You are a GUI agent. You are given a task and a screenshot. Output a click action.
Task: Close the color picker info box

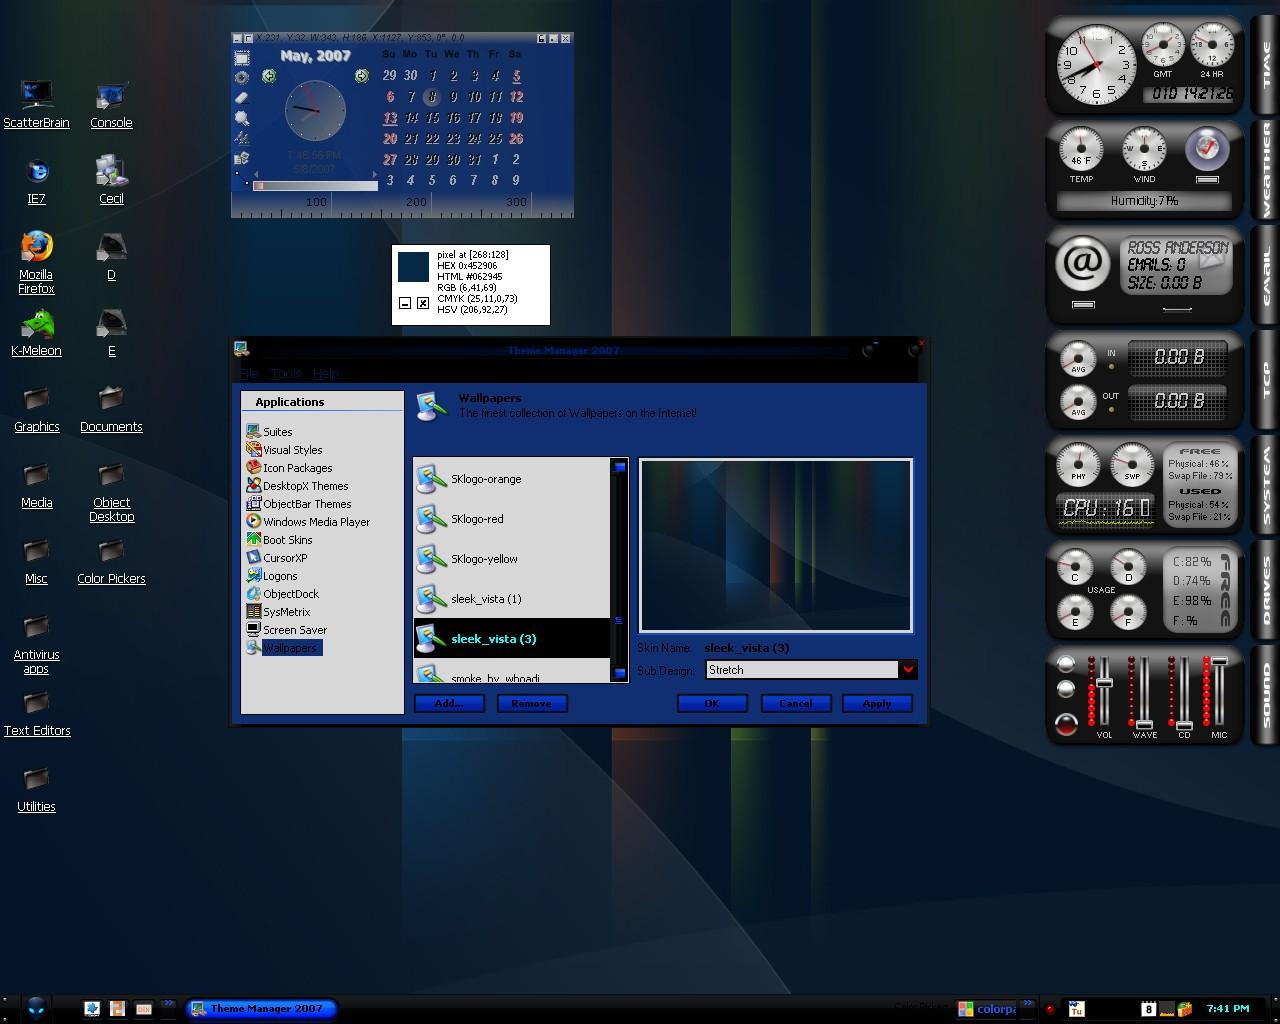423,303
